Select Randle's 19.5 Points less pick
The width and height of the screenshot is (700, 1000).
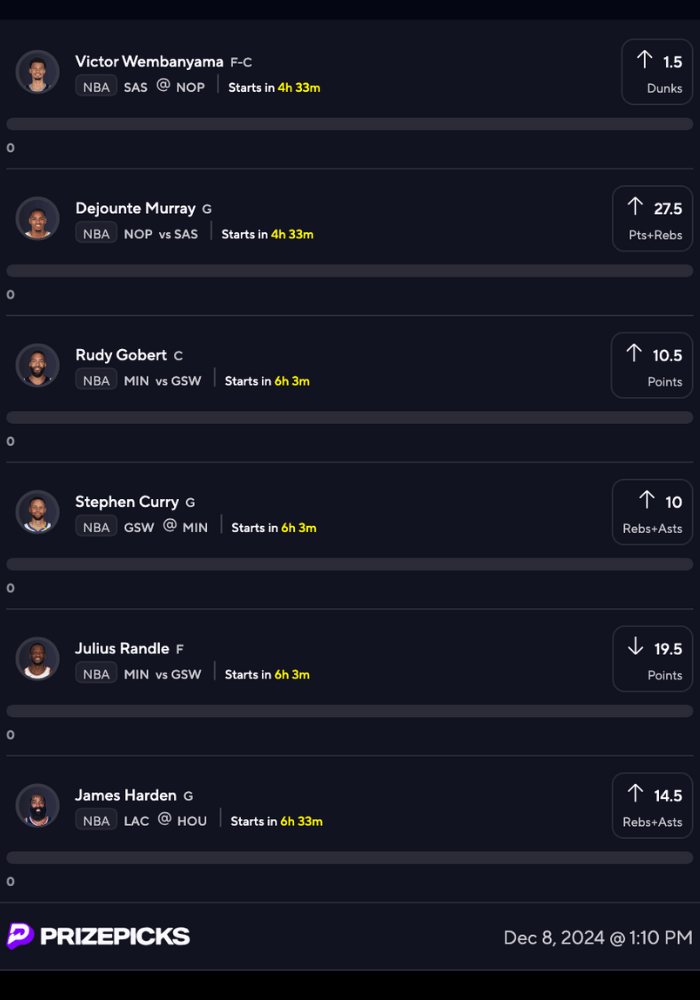pyautogui.click(x=653, y=659)
